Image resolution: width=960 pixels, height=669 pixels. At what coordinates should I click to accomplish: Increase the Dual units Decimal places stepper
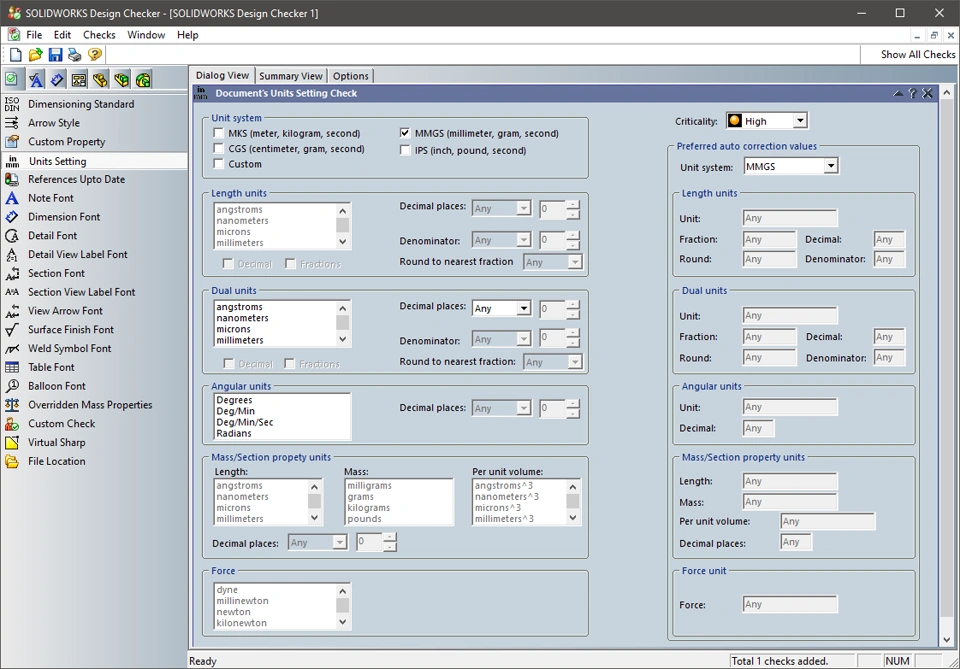coord(572,304)
